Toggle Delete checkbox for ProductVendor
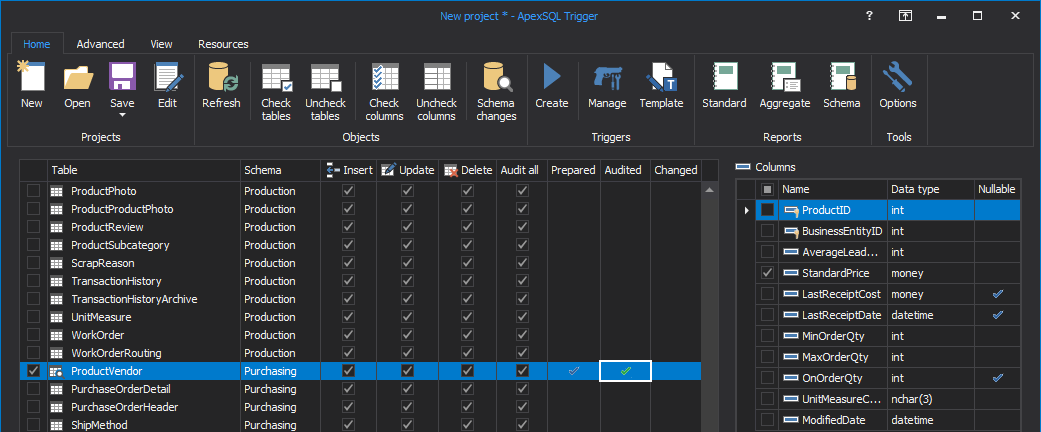 467,371
